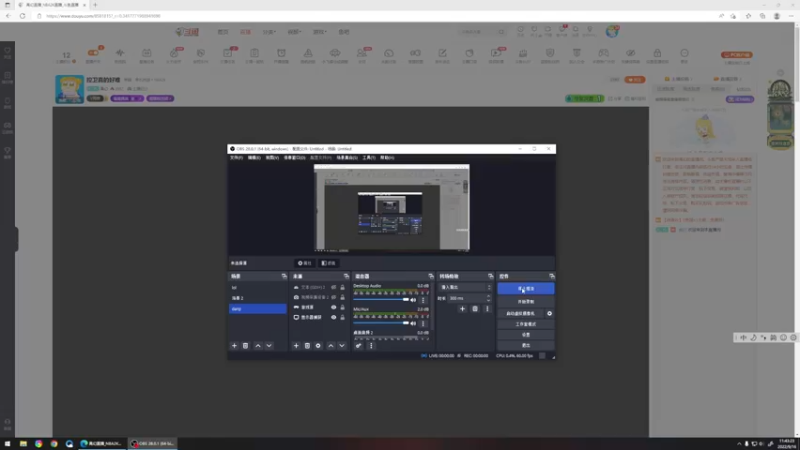Adjust the Desktop Audio volume slider
The height and width of the screenshot is (450, 800).
pyautogui.click(x=382, y=300)
